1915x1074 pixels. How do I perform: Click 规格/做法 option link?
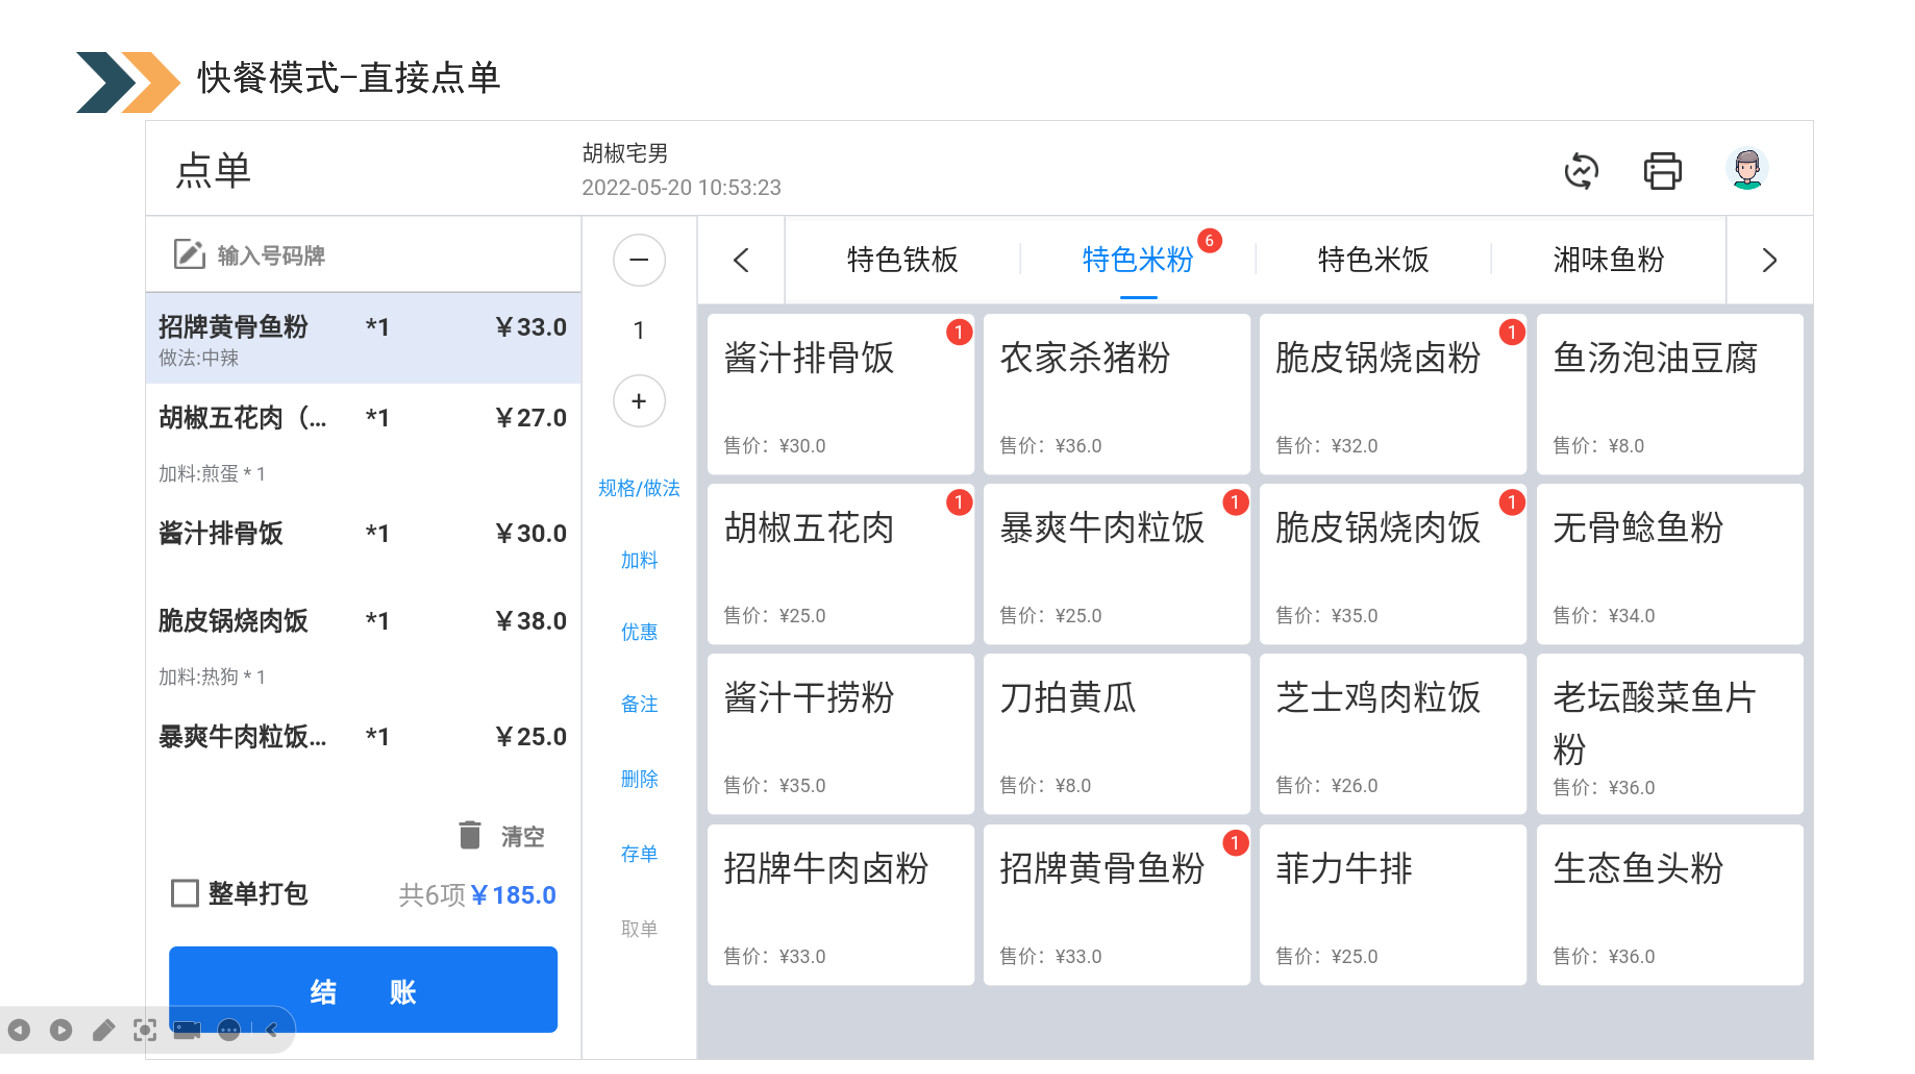click(x=638, y=488)
